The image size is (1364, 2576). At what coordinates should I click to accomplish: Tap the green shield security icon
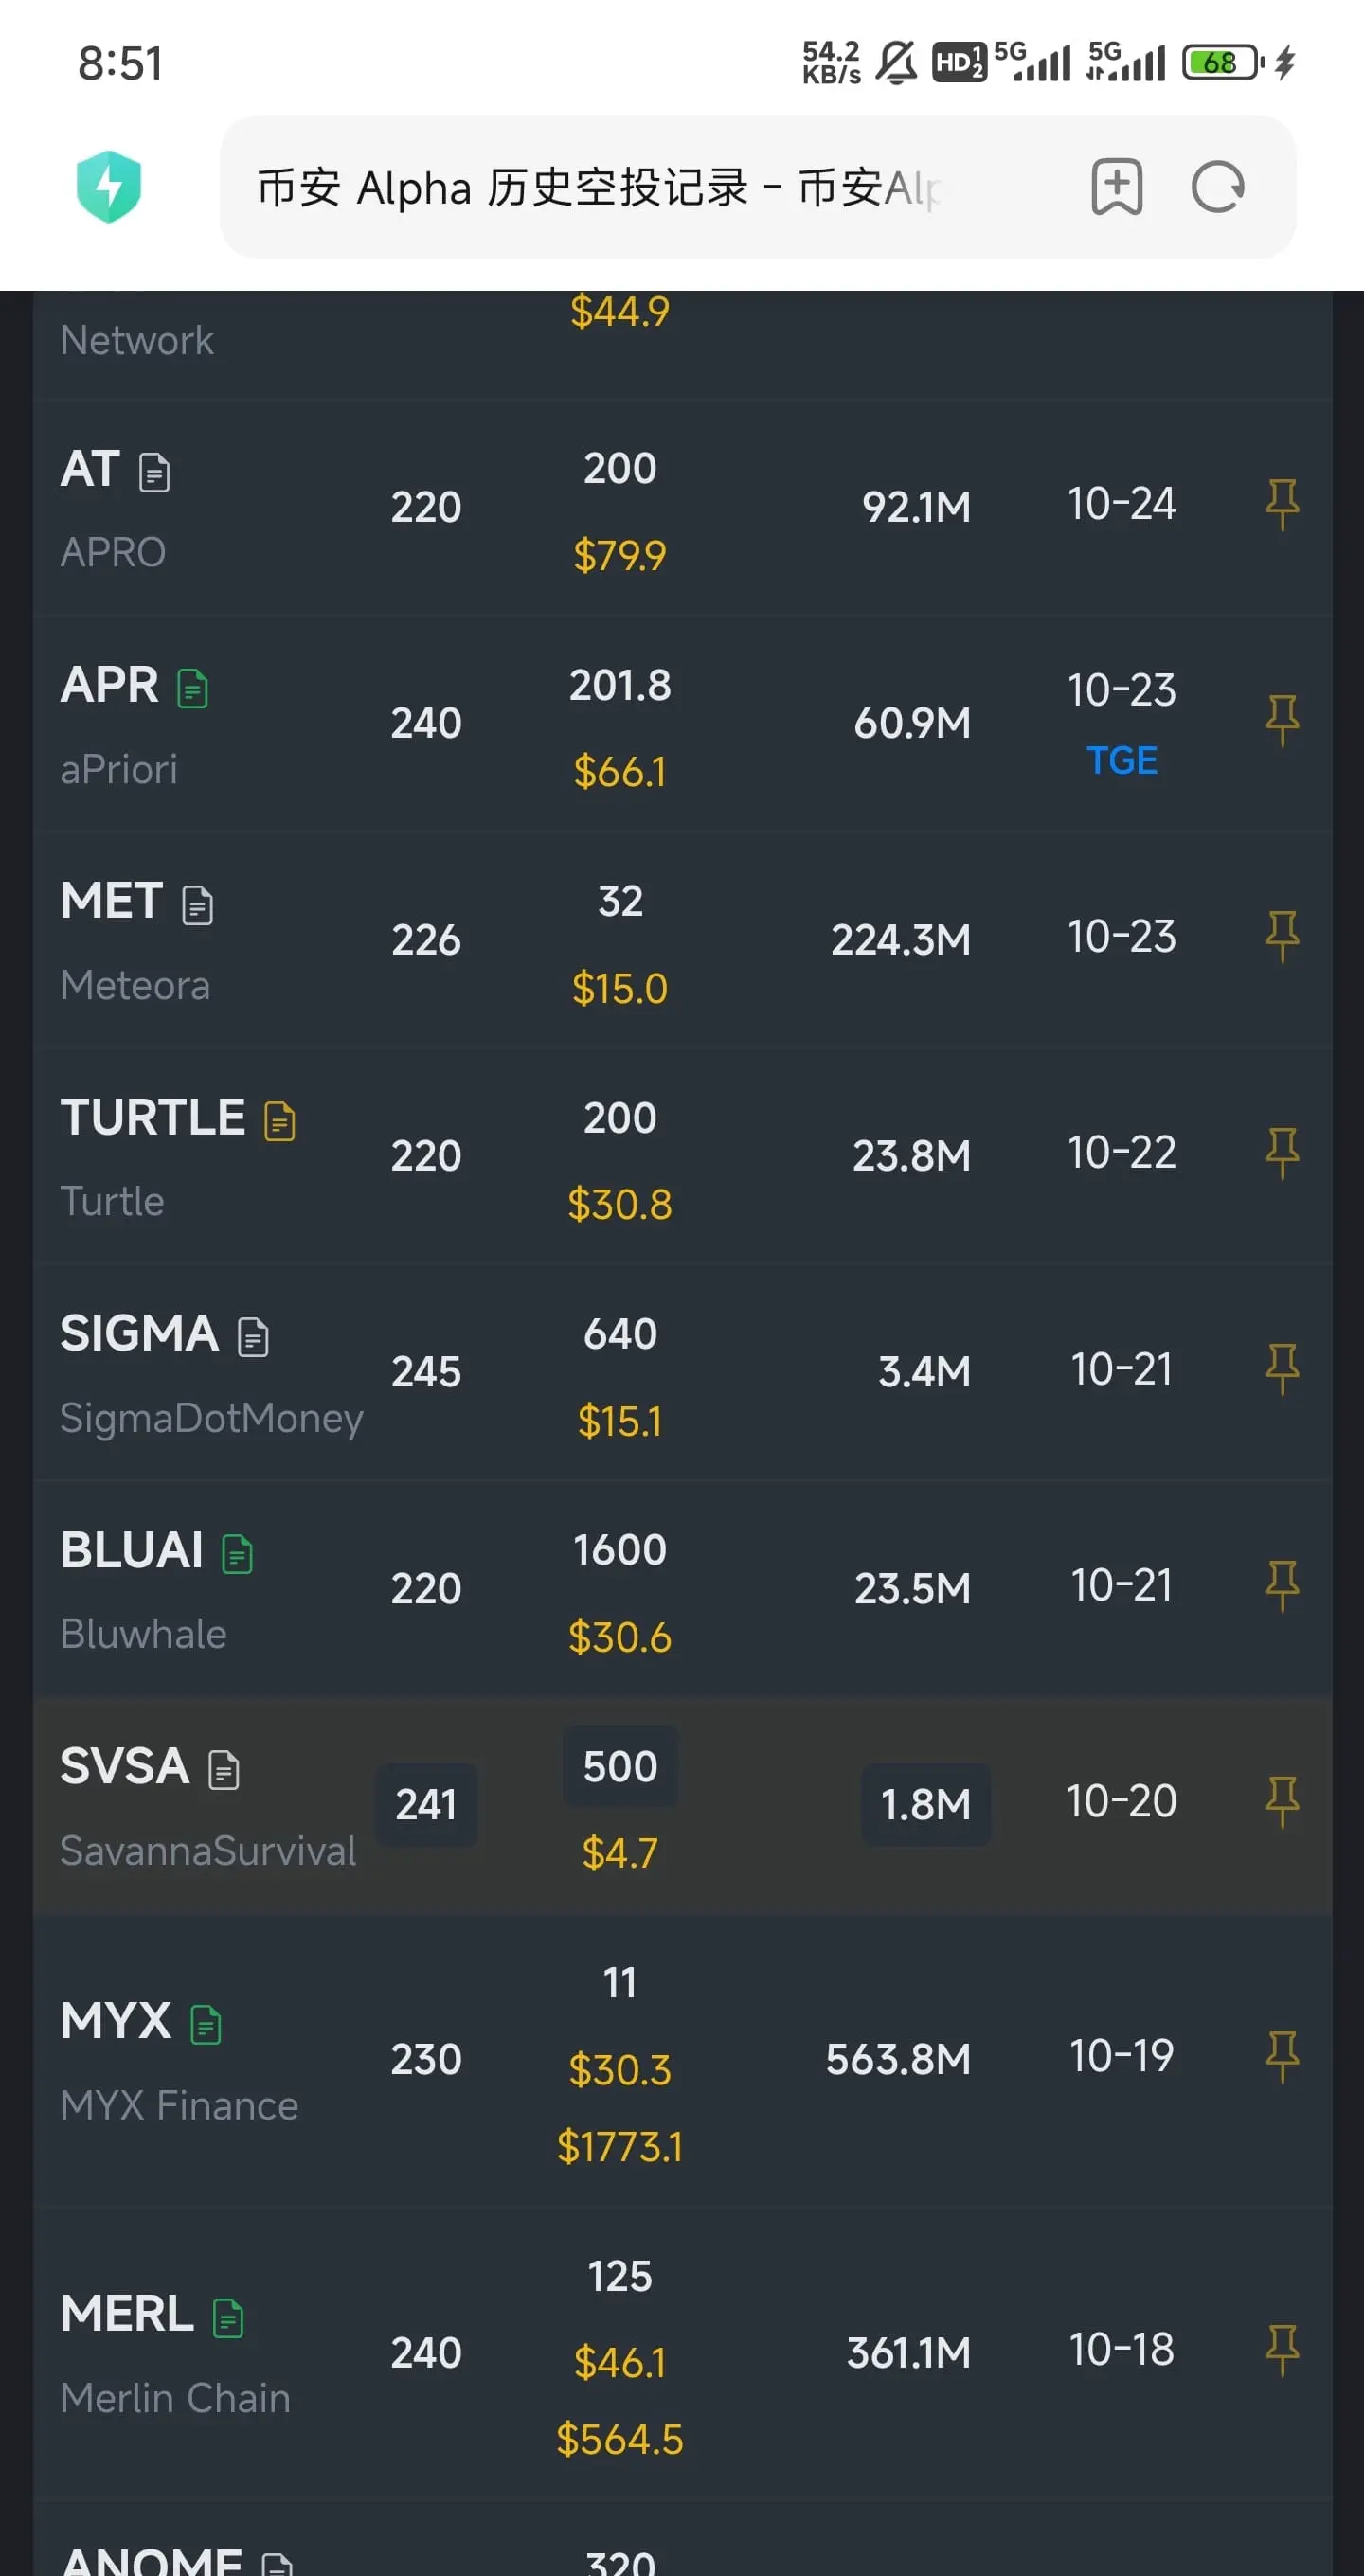tap(109, 187)
